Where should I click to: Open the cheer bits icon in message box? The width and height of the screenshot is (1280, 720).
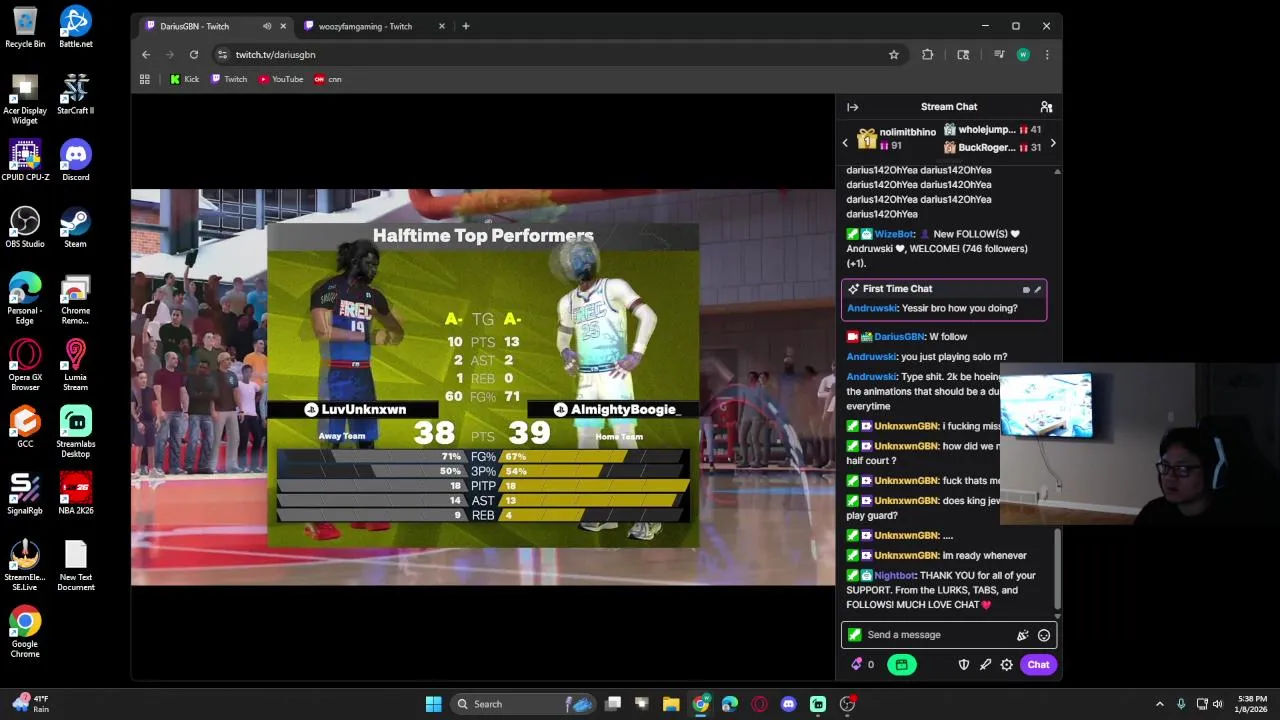[x=1022, y=635]
